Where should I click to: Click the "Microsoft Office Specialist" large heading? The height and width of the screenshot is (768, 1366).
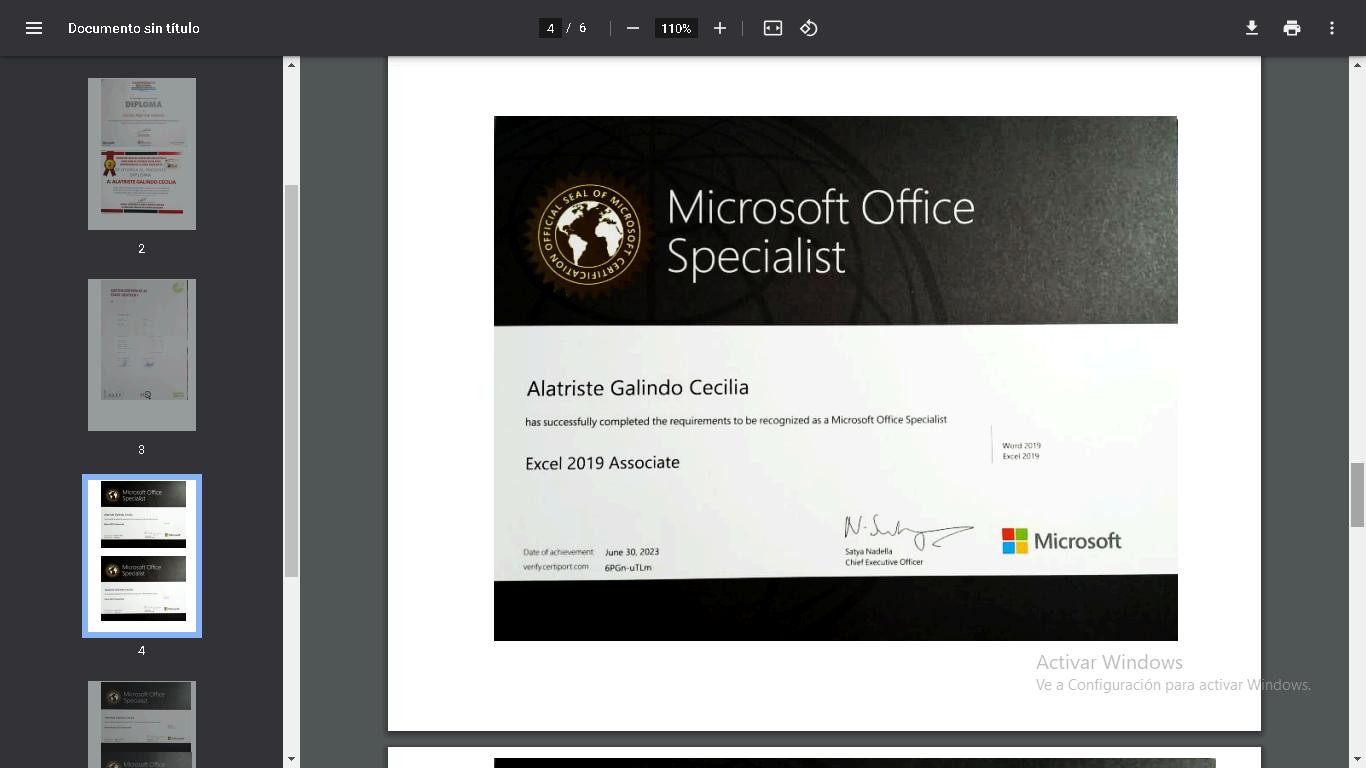pyautogui.click(x=820, y=231)
